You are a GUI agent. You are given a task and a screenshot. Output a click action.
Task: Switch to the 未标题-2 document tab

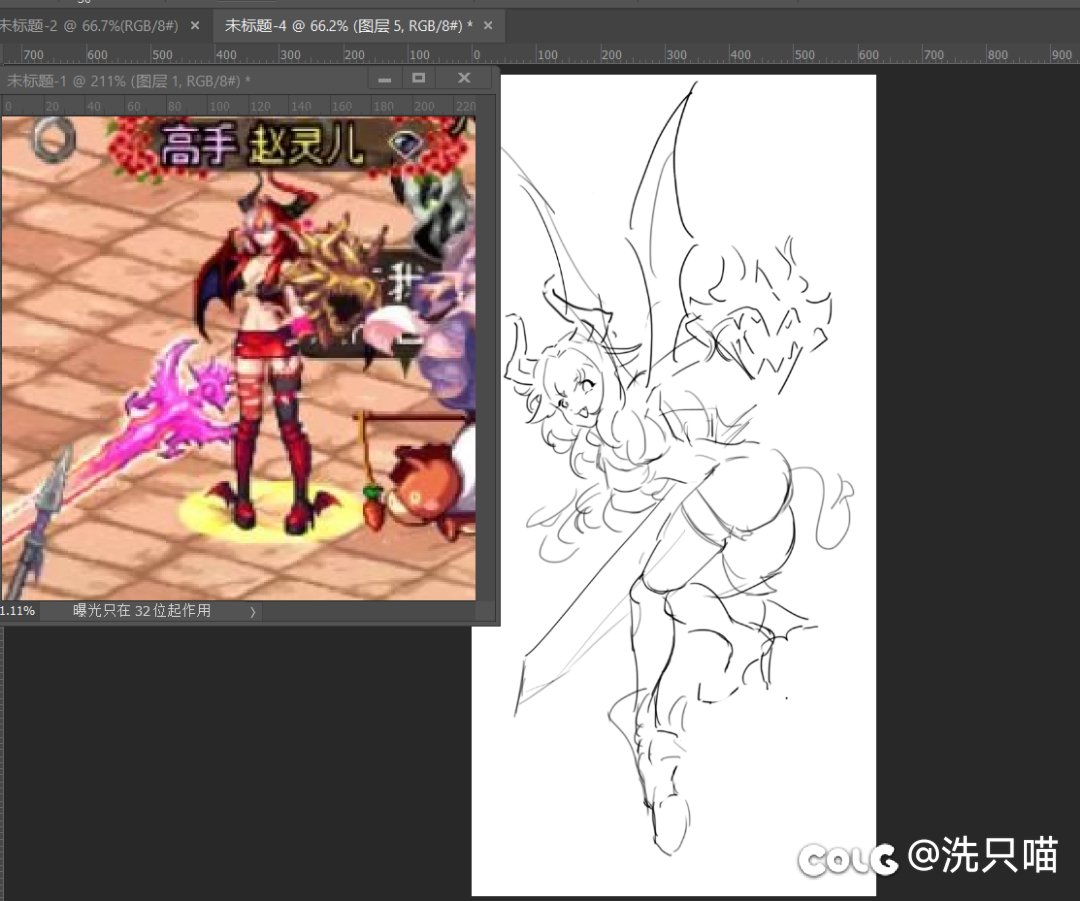click(x=88, y=26)
